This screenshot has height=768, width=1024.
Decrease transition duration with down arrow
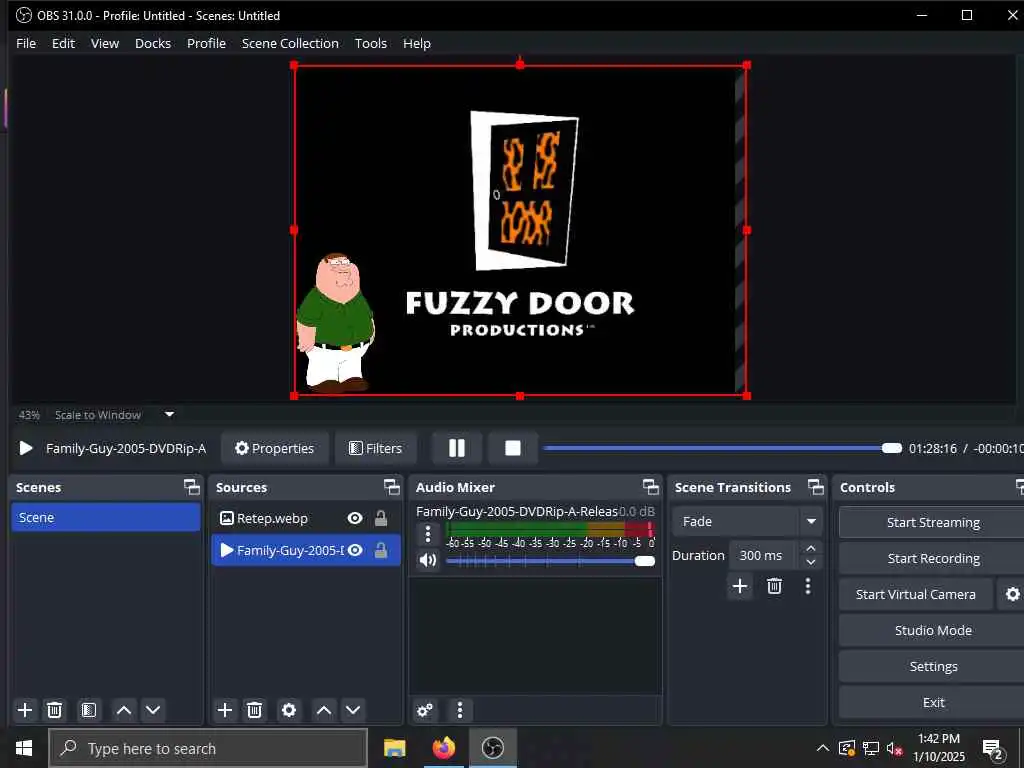810,562
